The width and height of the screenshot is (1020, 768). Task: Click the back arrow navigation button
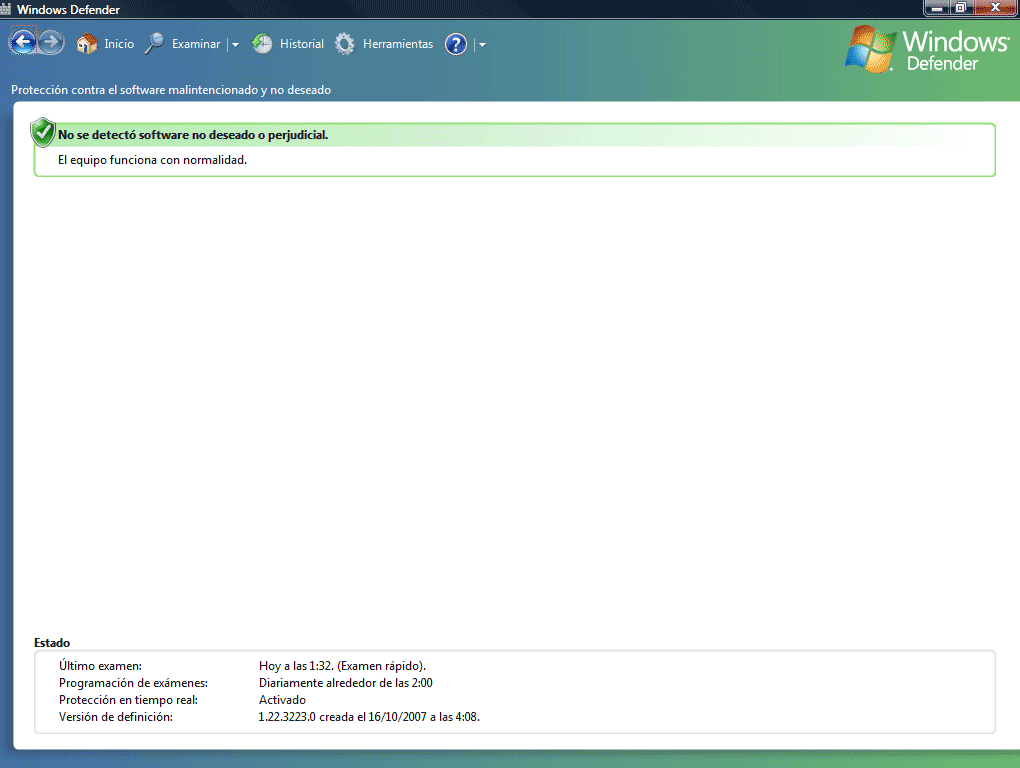[x=22, y=43]
